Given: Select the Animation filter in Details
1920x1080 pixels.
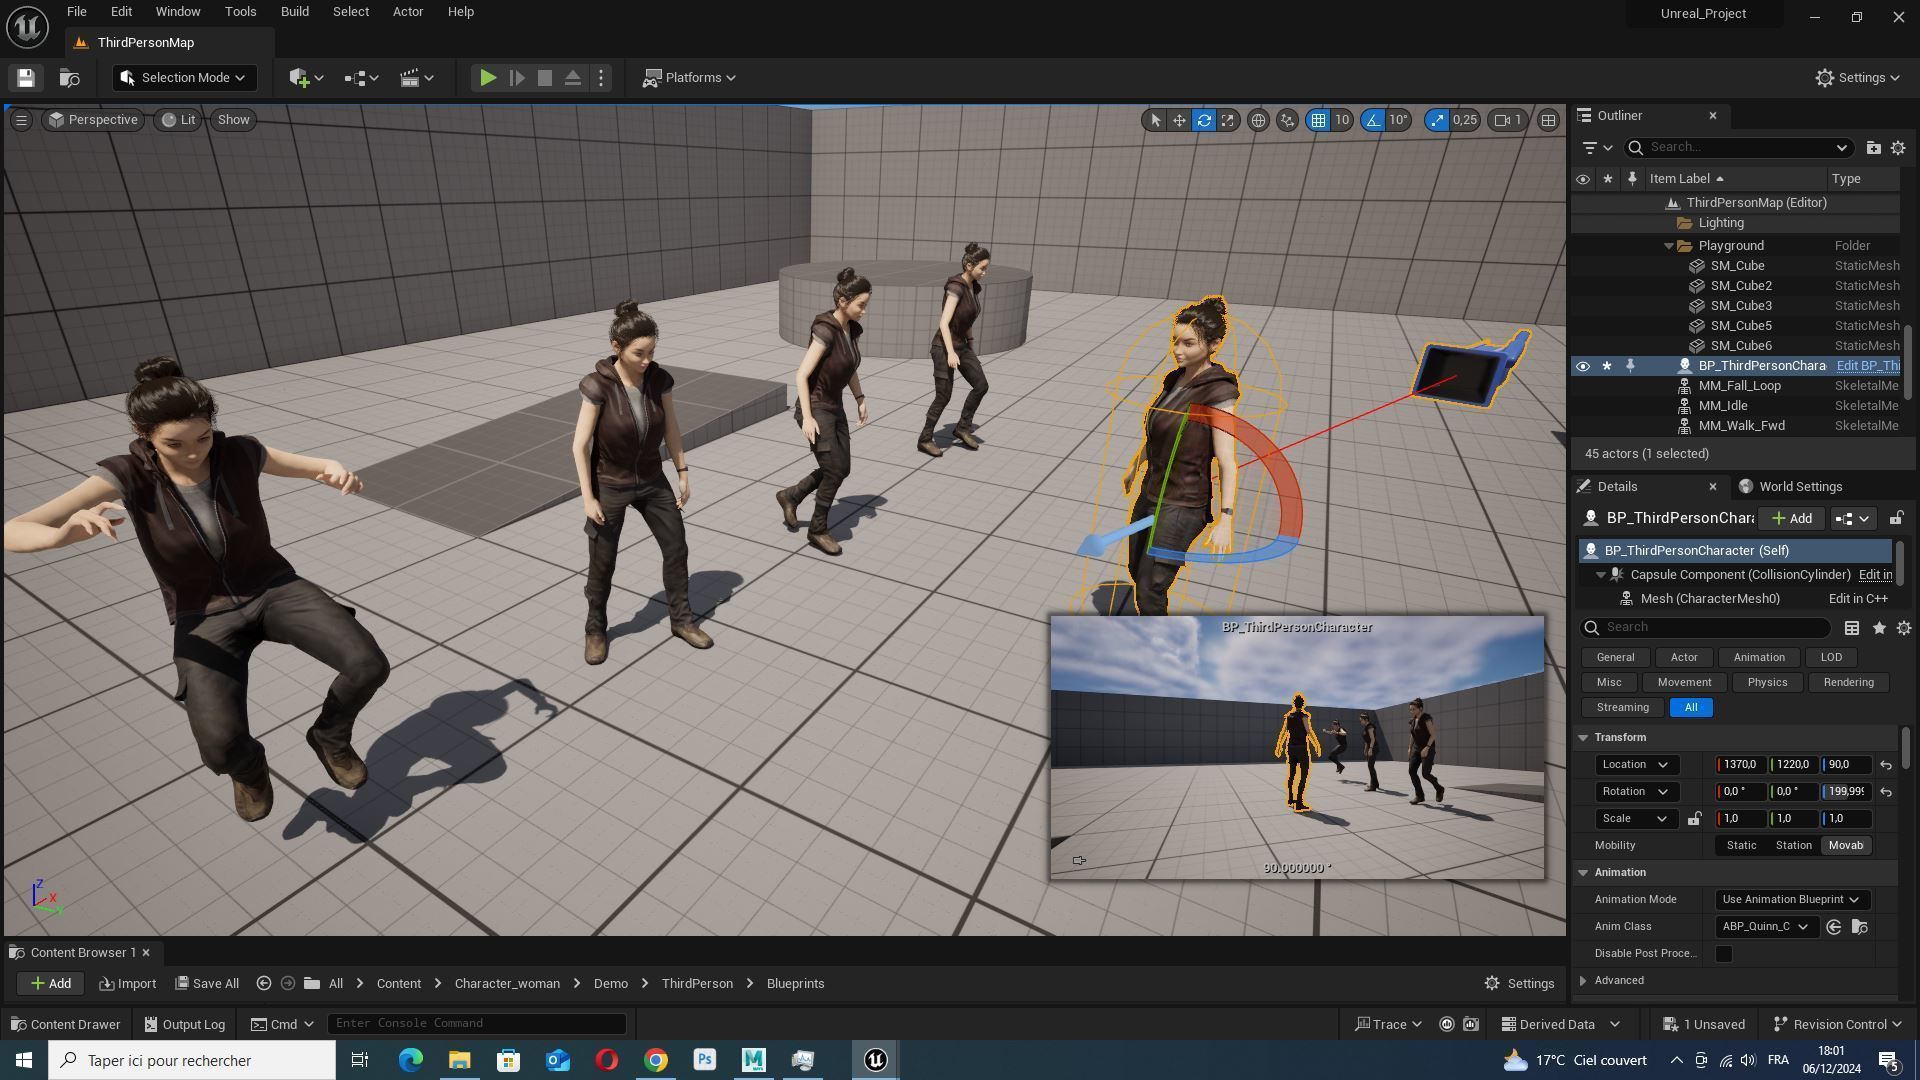Looking at the screenshot, I should [1759, 658].
